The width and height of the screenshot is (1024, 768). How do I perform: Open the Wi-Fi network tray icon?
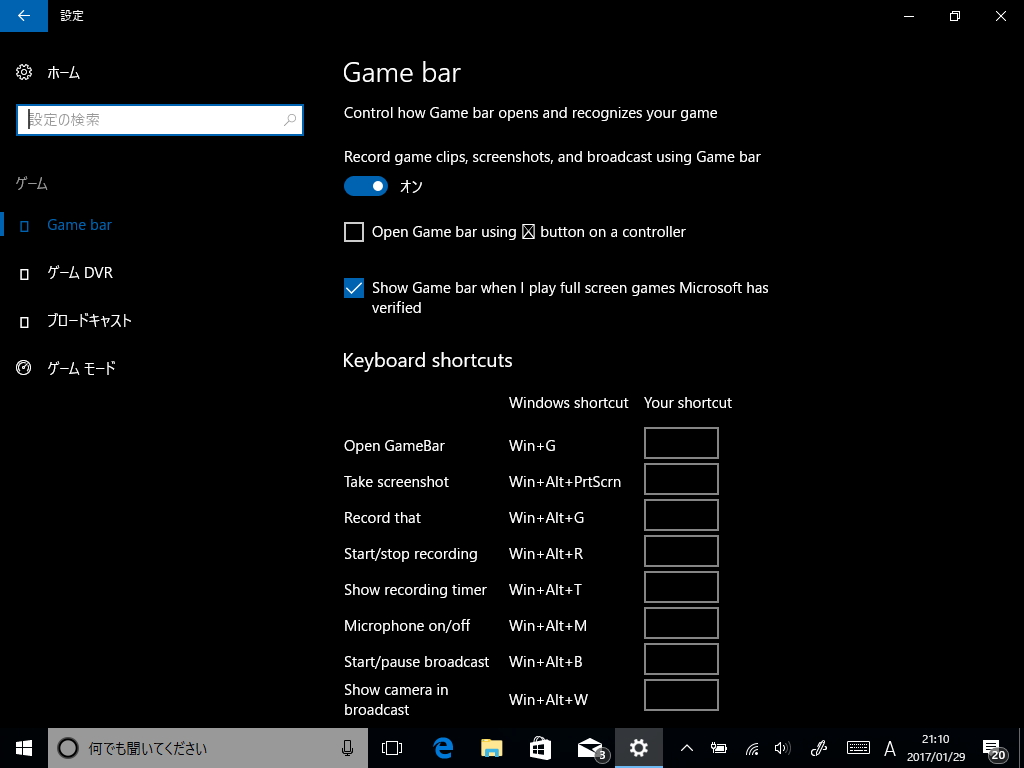[x=752, y=748]
